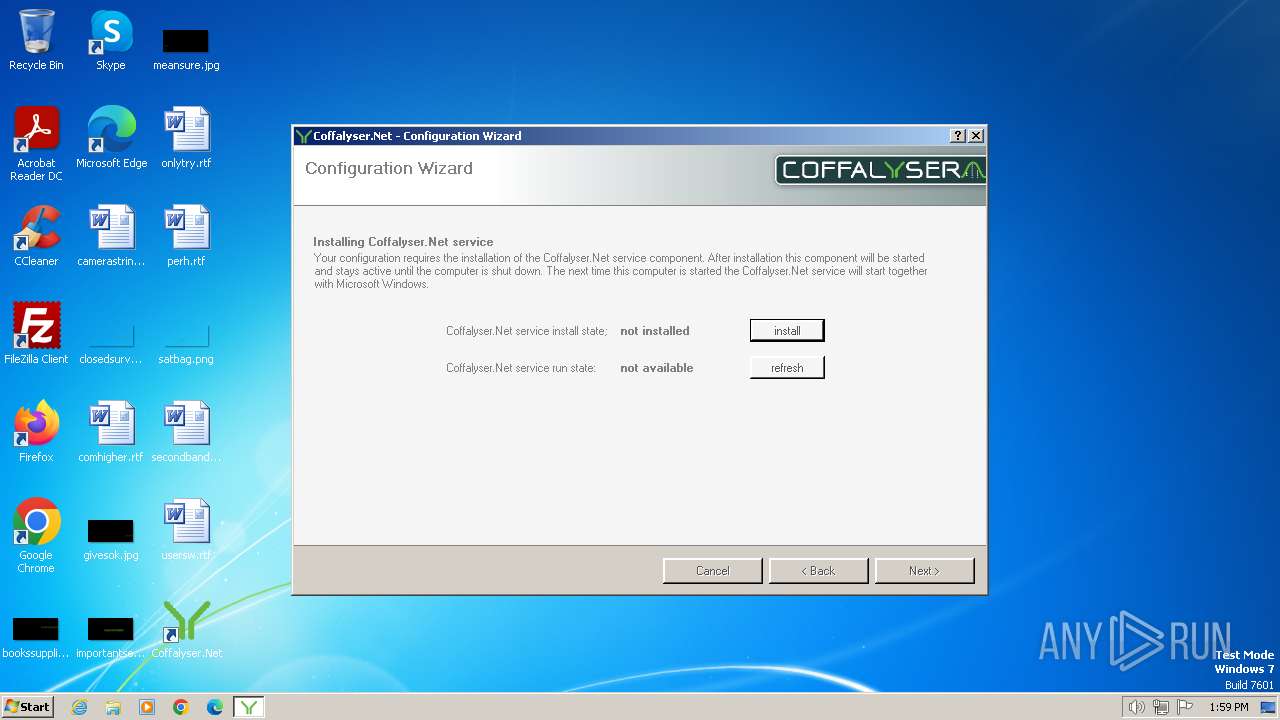Select the Coffalyser.Net desktop shortcut

coord(186,630)
